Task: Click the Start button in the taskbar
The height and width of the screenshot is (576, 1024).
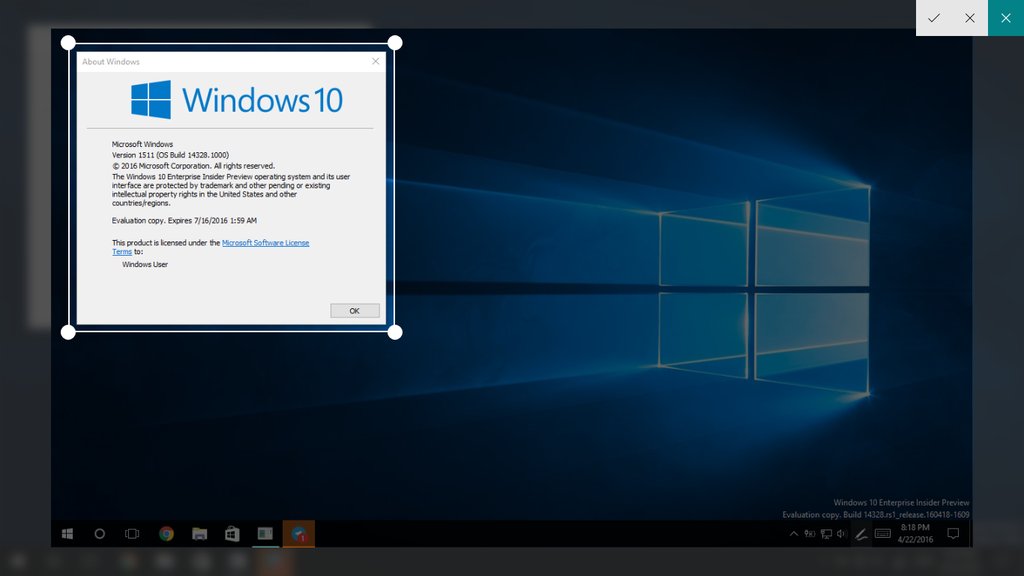Action: coord(67,534)
